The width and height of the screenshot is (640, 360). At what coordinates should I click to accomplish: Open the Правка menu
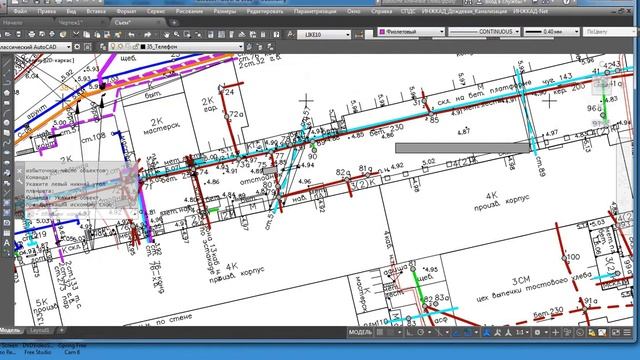(46, 11)
